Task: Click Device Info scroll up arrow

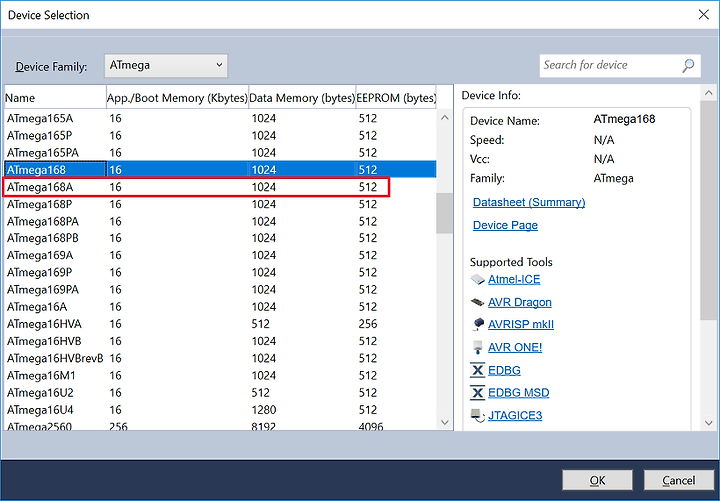Action: 709,93
